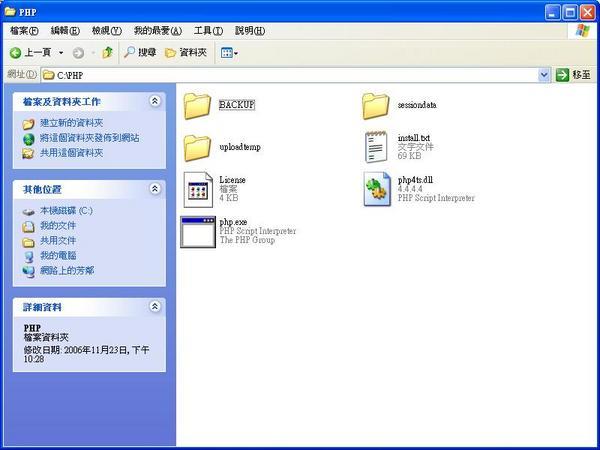Go back with the green Back arrow
The width and height of the screenshot is (600, 450).
[15, 53]
